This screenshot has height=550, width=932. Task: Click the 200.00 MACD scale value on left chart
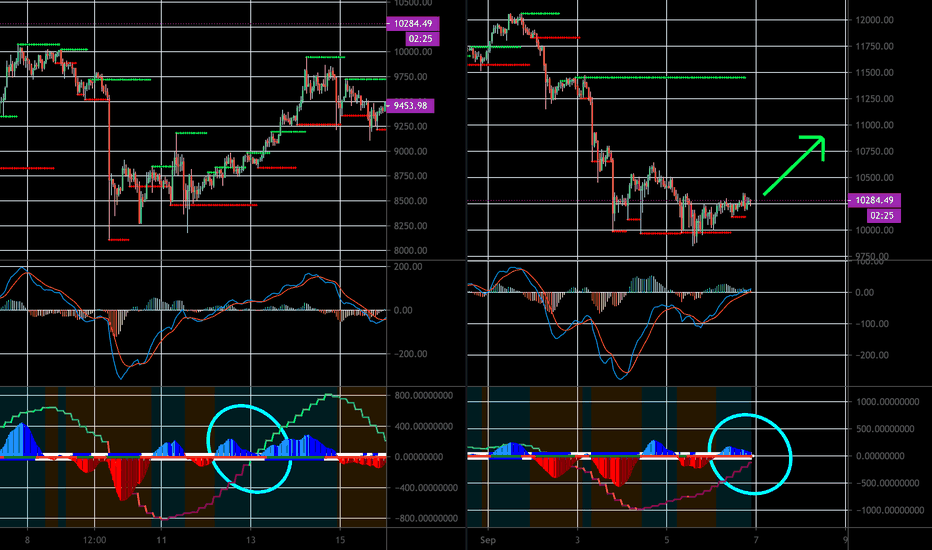tap(408, 266)
